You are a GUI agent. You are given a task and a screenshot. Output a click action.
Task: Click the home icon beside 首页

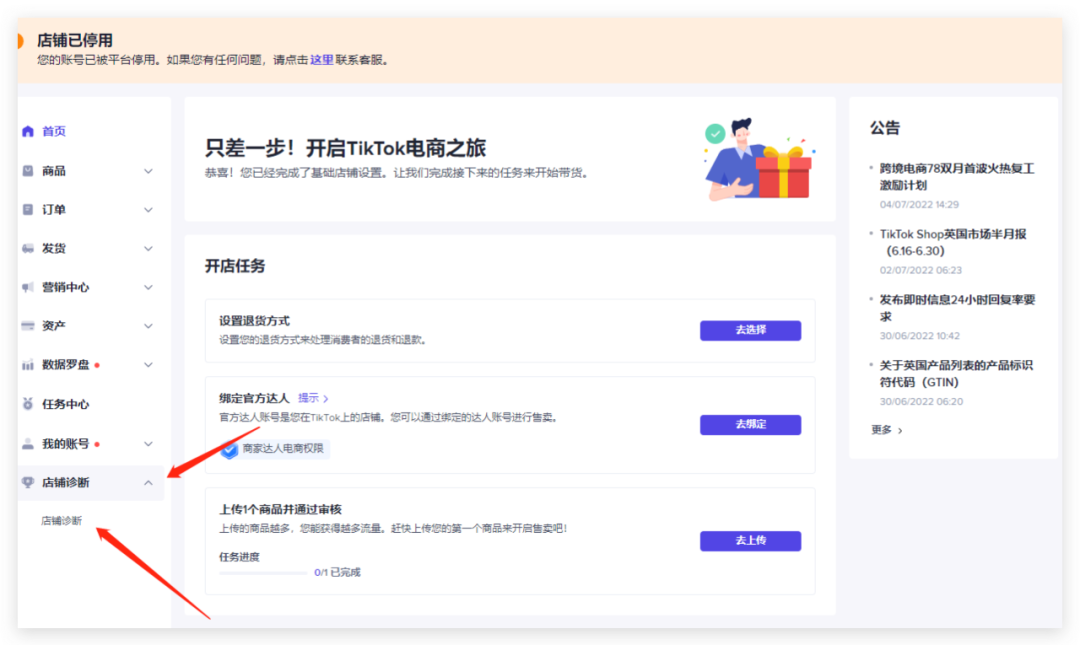coord(28,131)
